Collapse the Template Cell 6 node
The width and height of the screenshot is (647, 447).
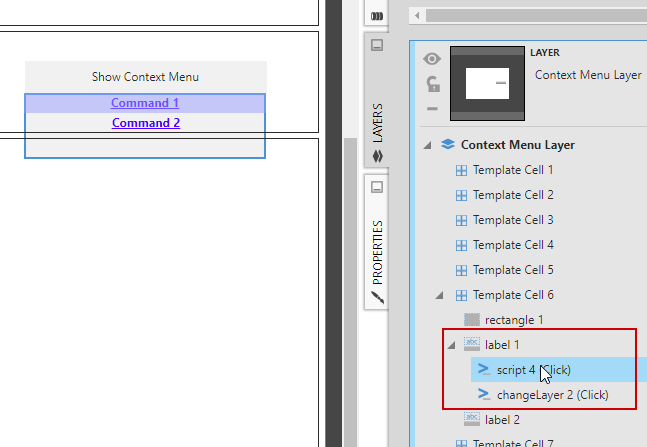439,295
